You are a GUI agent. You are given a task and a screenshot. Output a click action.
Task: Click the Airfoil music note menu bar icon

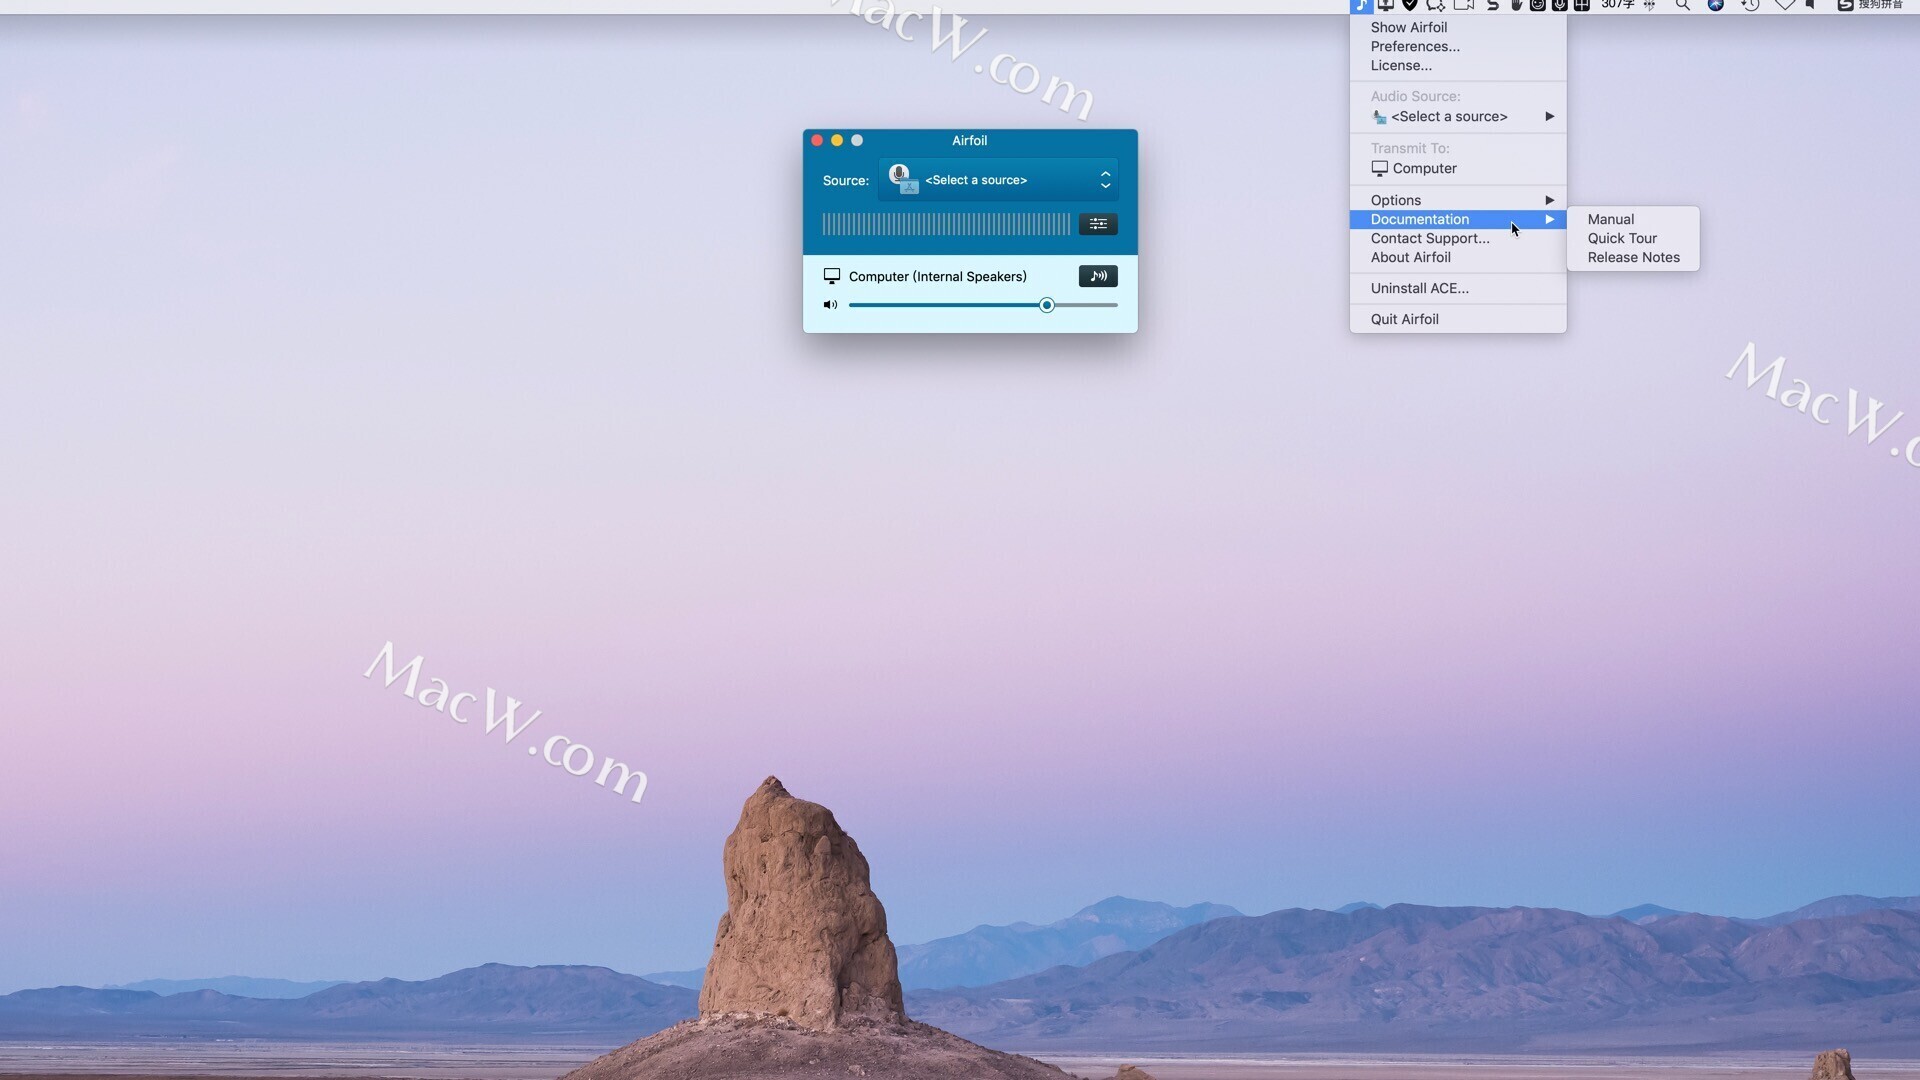1361,5
